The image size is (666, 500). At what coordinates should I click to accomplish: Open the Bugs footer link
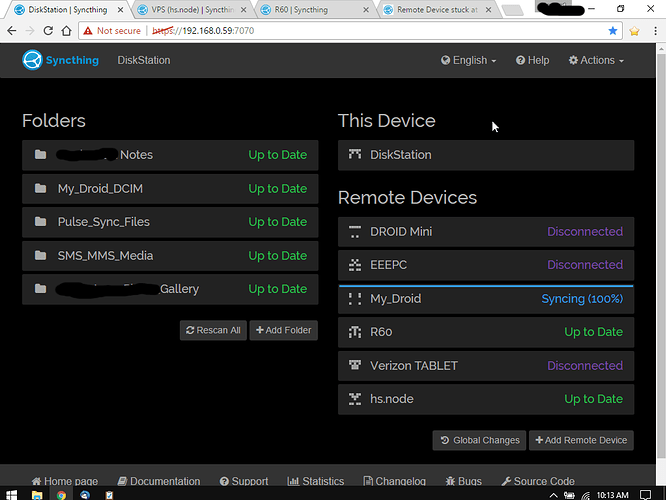[x=463, y=481]
